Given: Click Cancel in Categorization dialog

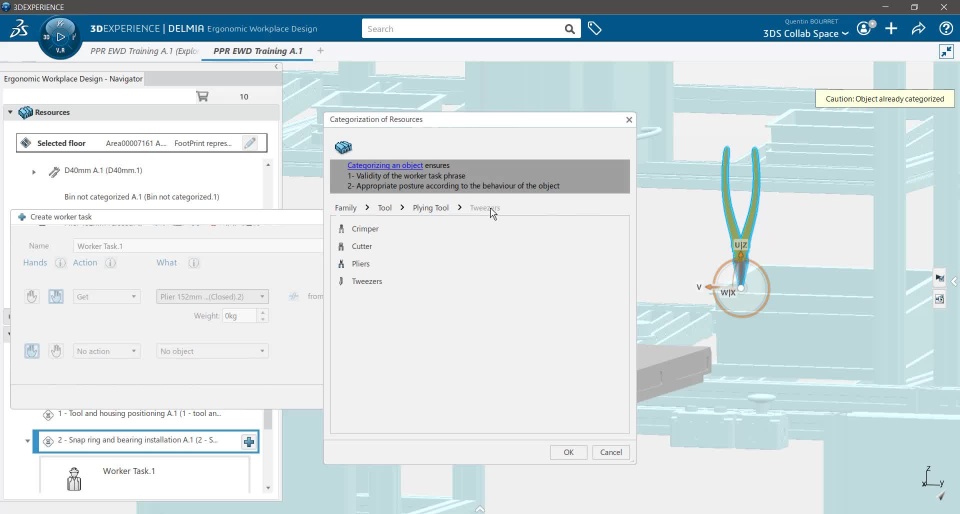Looking at the screenshot, I should [611, 452].
